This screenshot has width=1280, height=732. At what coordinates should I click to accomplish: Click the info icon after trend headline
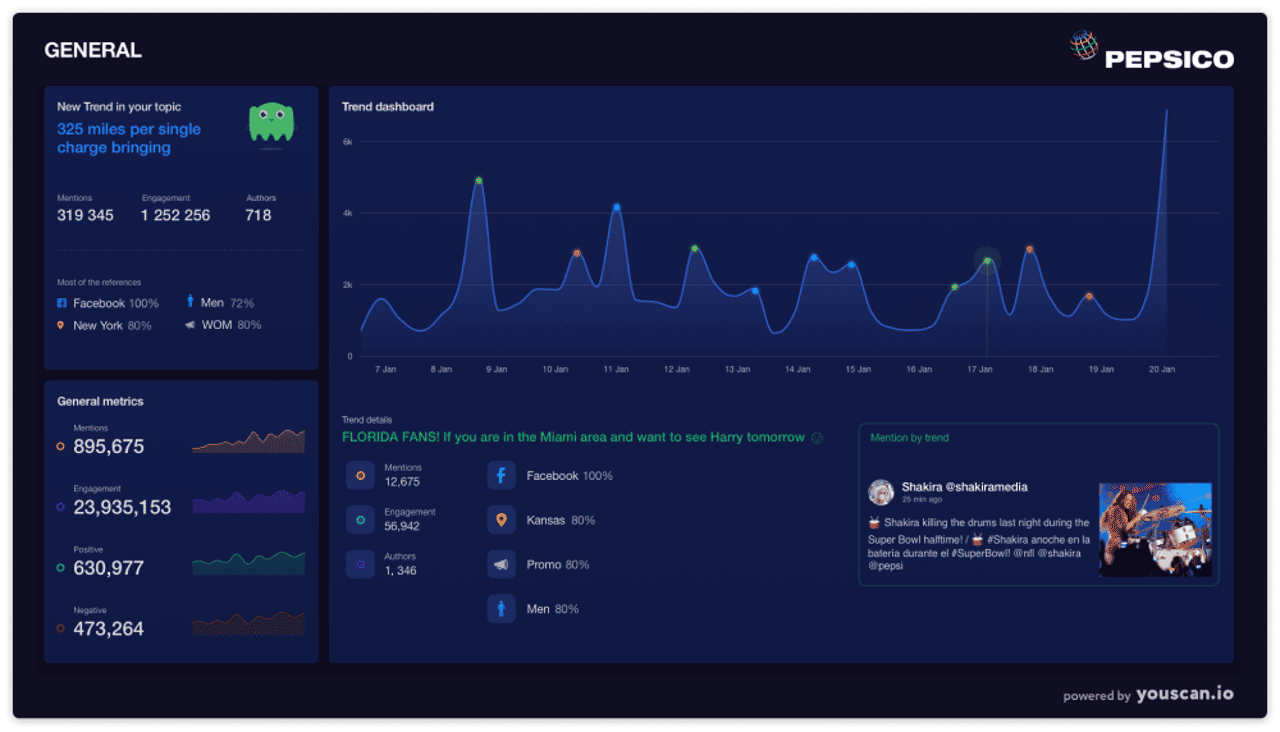pos(817,438)
